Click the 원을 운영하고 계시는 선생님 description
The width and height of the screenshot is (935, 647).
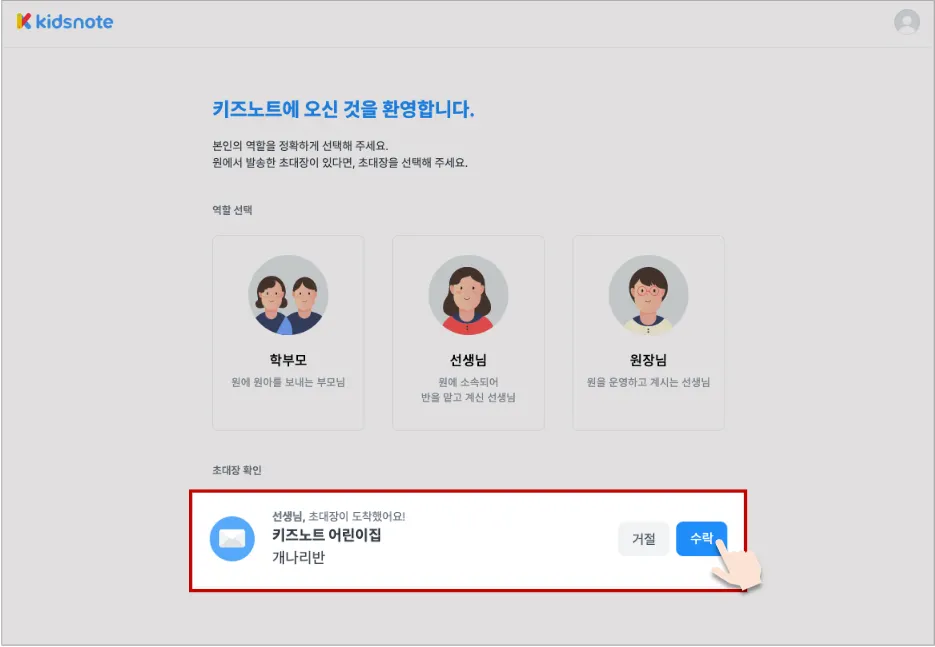648,382
